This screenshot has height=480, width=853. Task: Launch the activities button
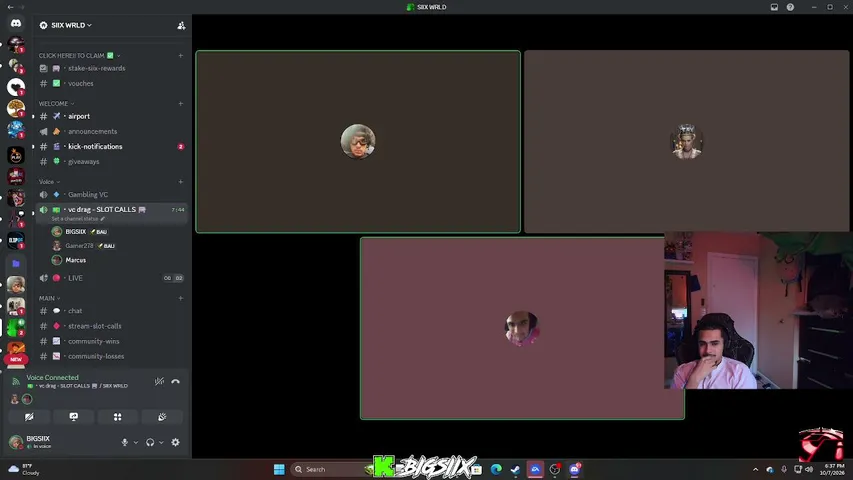118,417
